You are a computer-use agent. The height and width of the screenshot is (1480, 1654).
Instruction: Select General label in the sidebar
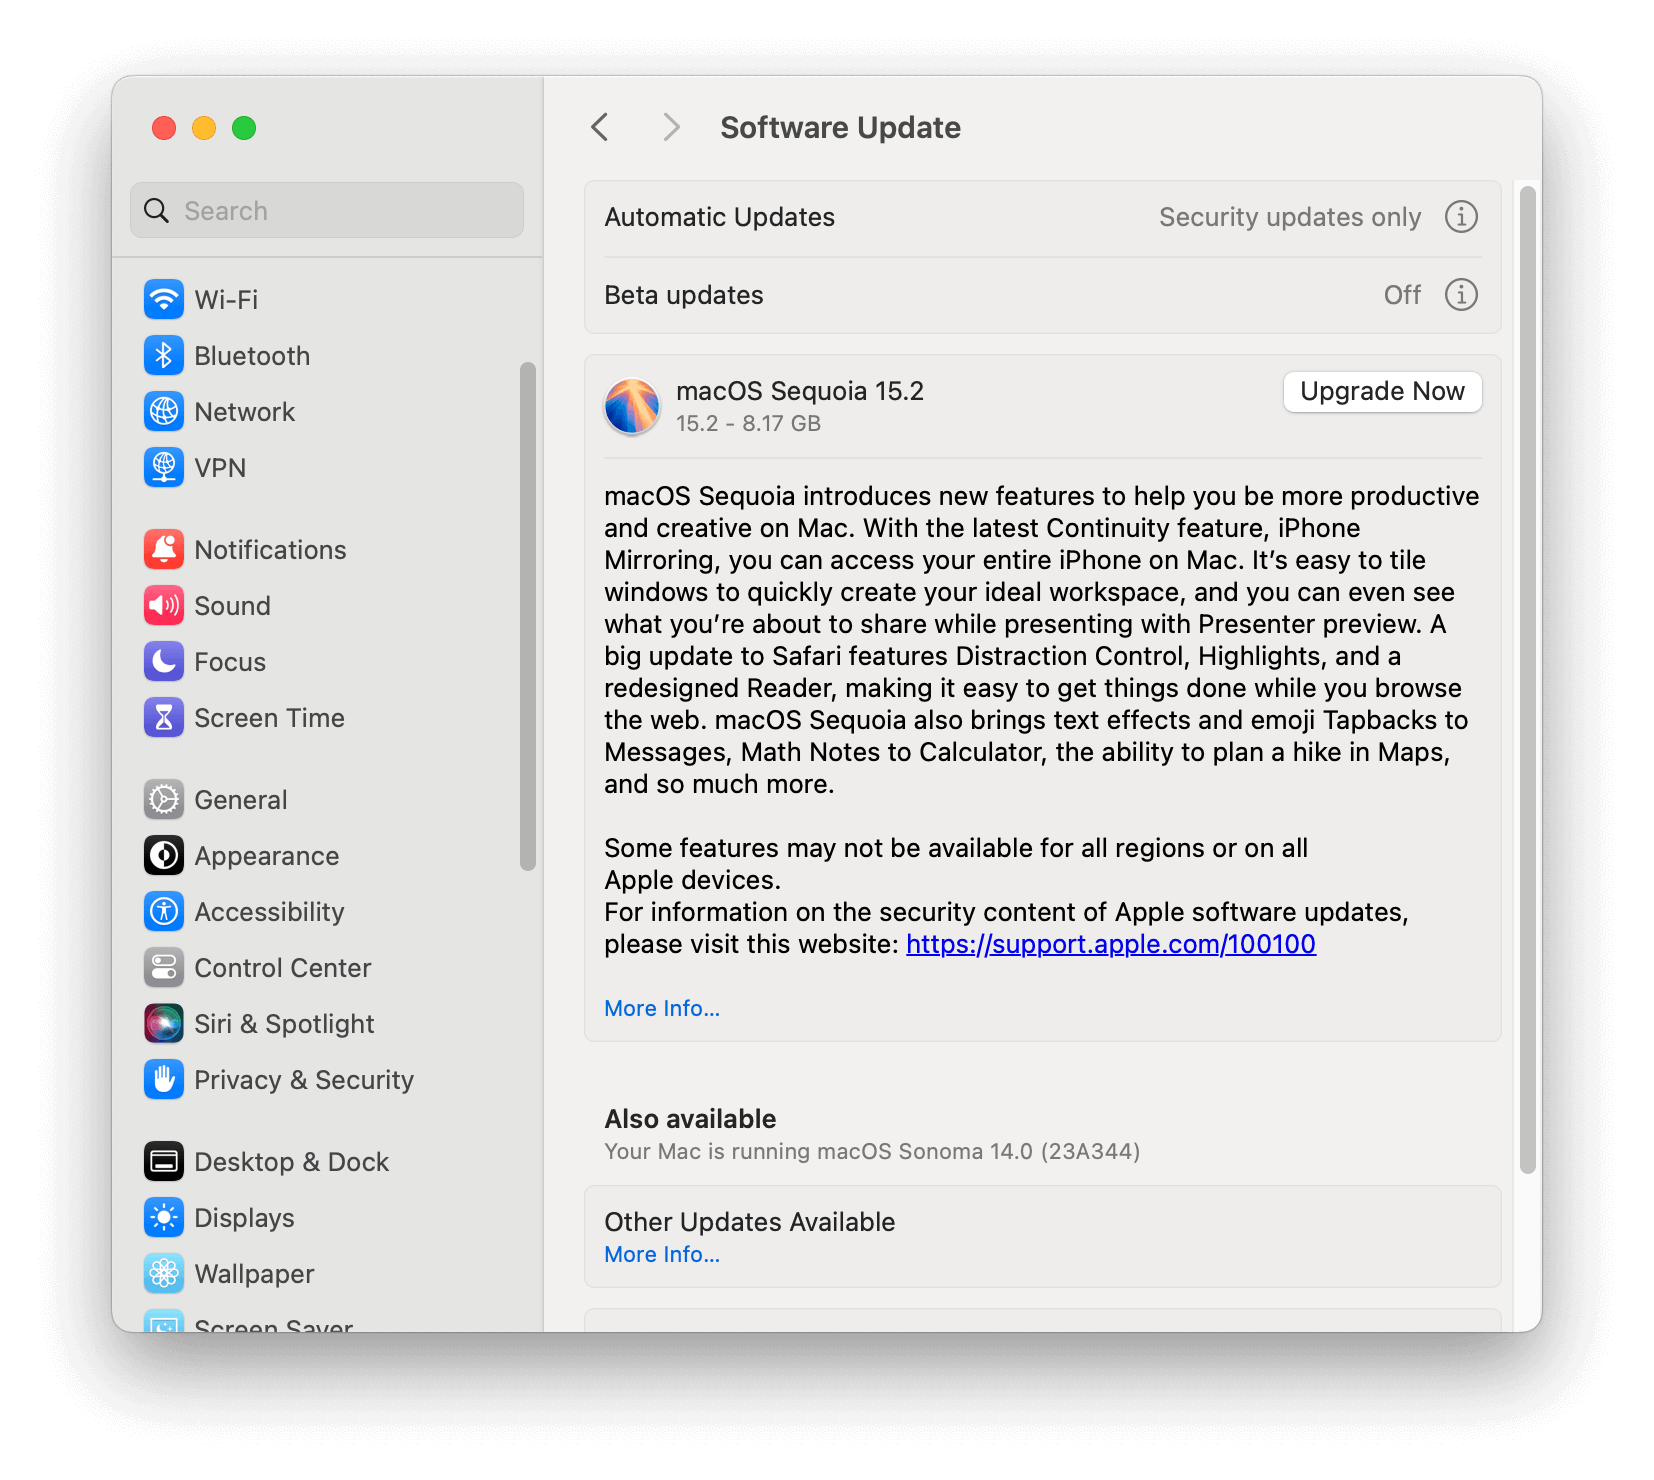point(241,800)
